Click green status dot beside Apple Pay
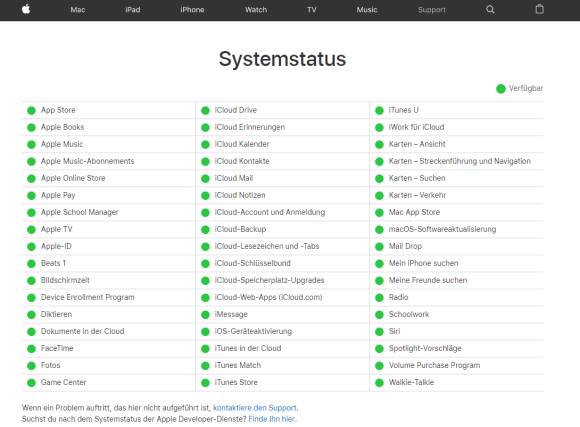Viewport: 580px width, 427px height. coord(31,195)
